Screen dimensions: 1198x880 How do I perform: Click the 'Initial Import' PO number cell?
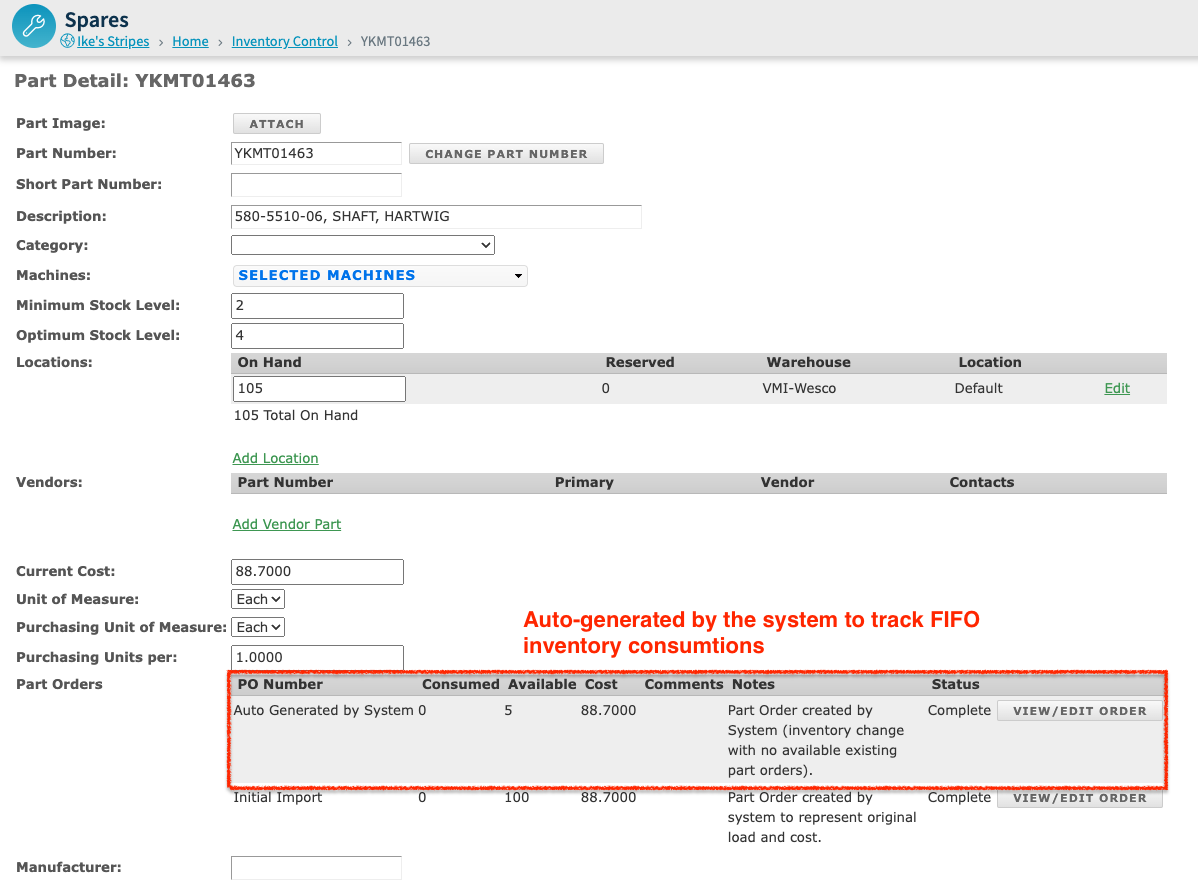coord(277,798)
